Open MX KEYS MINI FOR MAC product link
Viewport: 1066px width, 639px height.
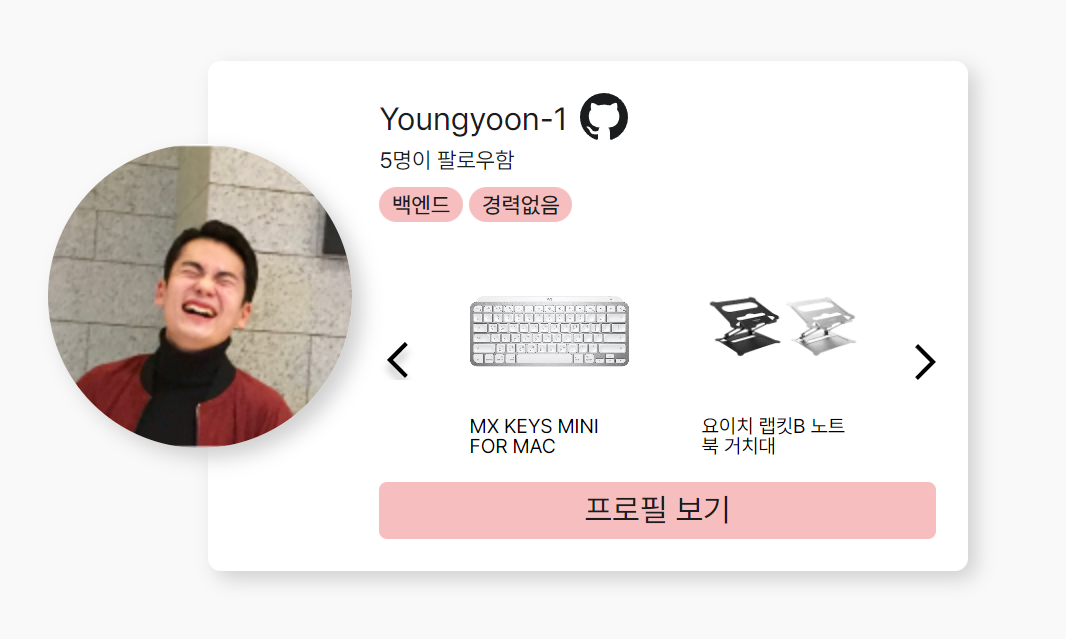pyautogui.click(x=535, y=434)
